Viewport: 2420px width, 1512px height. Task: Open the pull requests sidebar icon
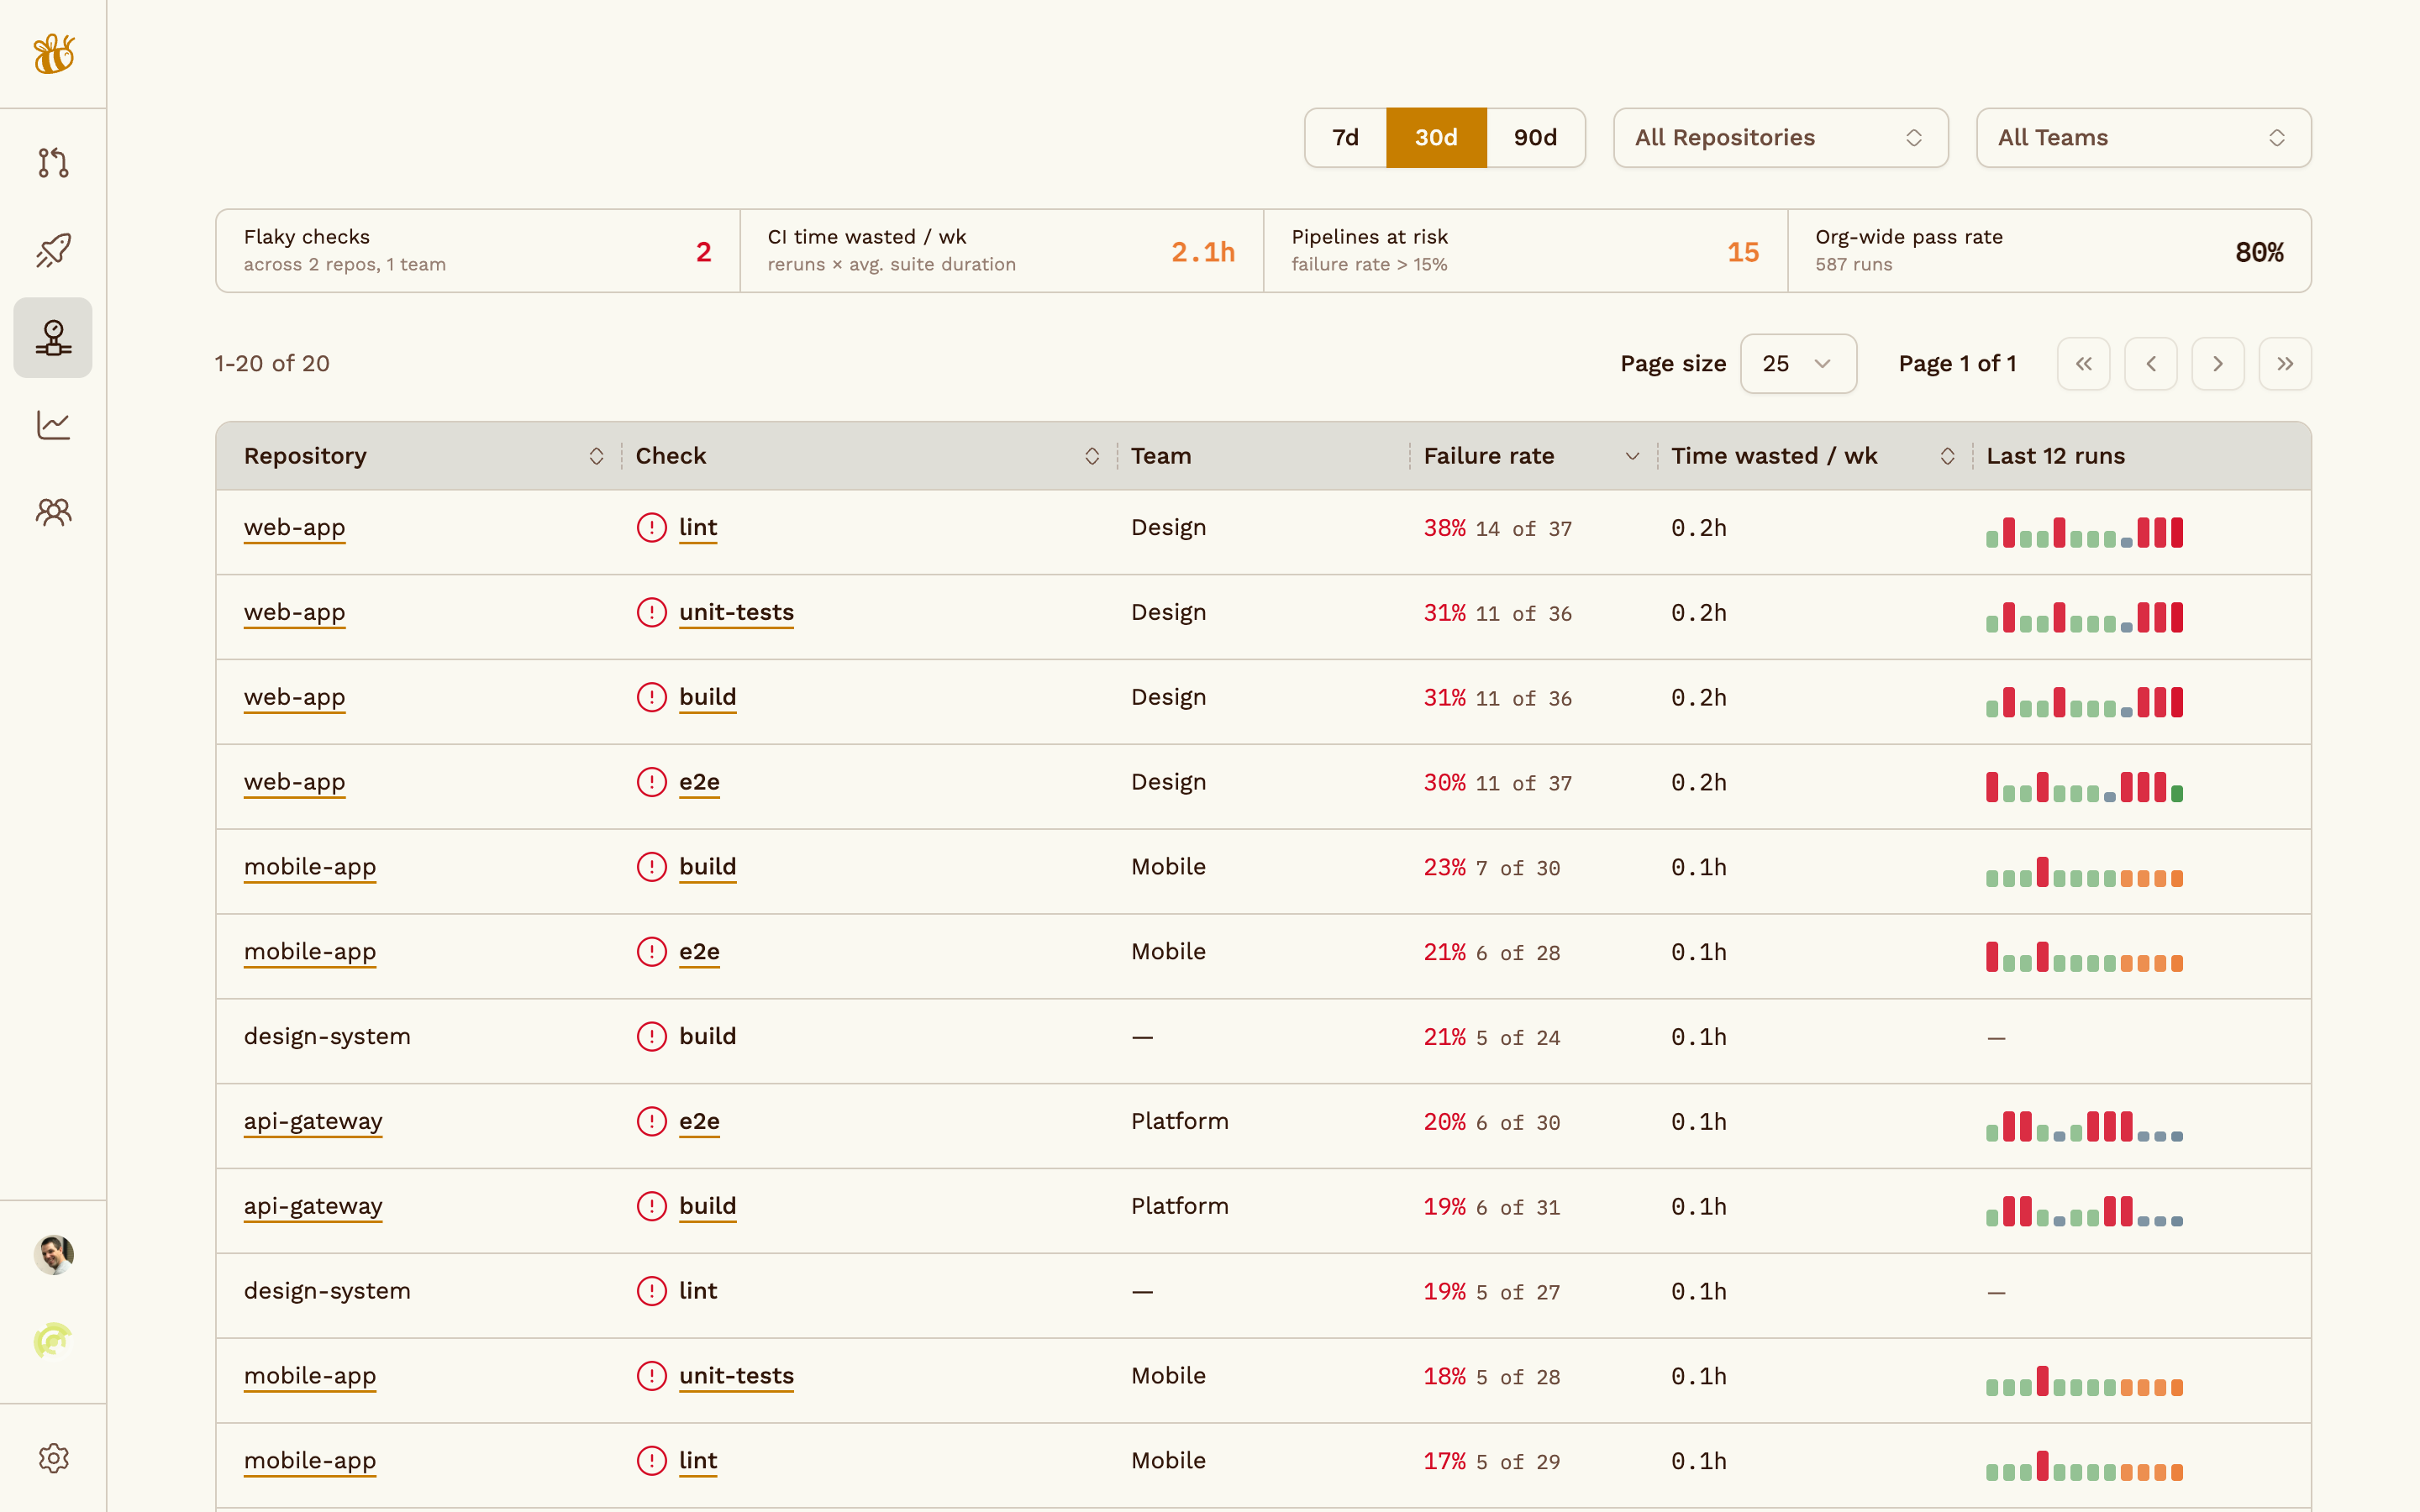[x=53, y=162]
